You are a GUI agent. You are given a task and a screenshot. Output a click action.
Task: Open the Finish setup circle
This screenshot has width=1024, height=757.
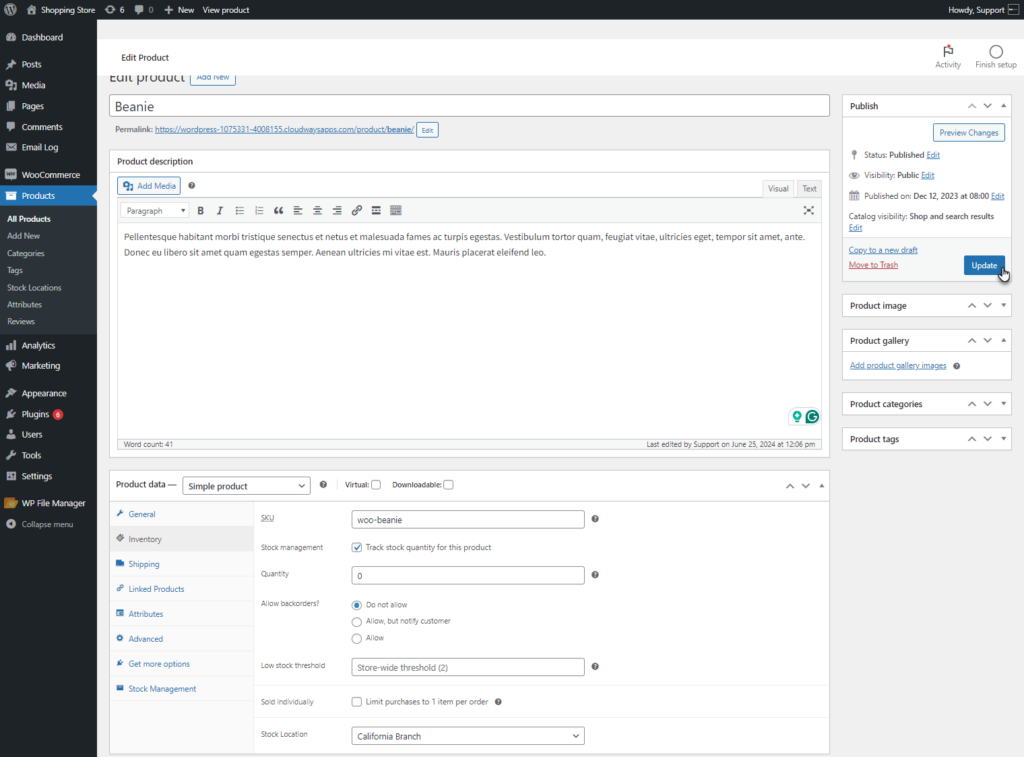pyautogui.click(x=996, y=56)
